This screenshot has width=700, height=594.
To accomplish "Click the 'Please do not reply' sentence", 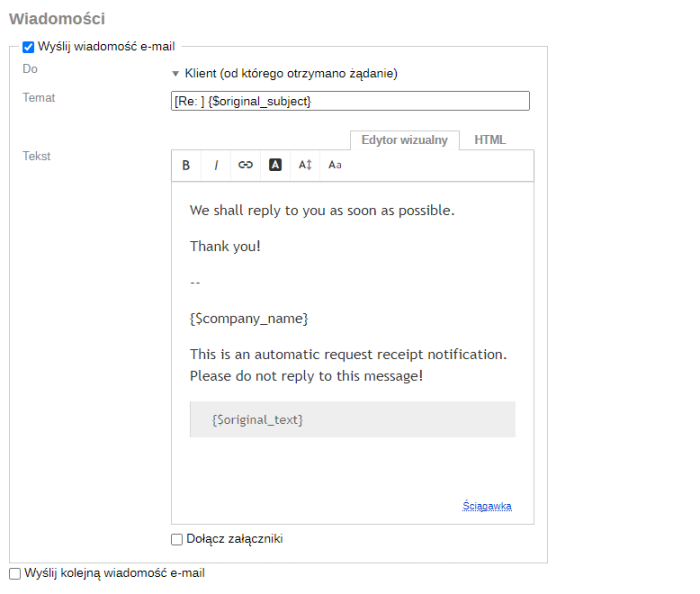I will [x=306, y=376].
